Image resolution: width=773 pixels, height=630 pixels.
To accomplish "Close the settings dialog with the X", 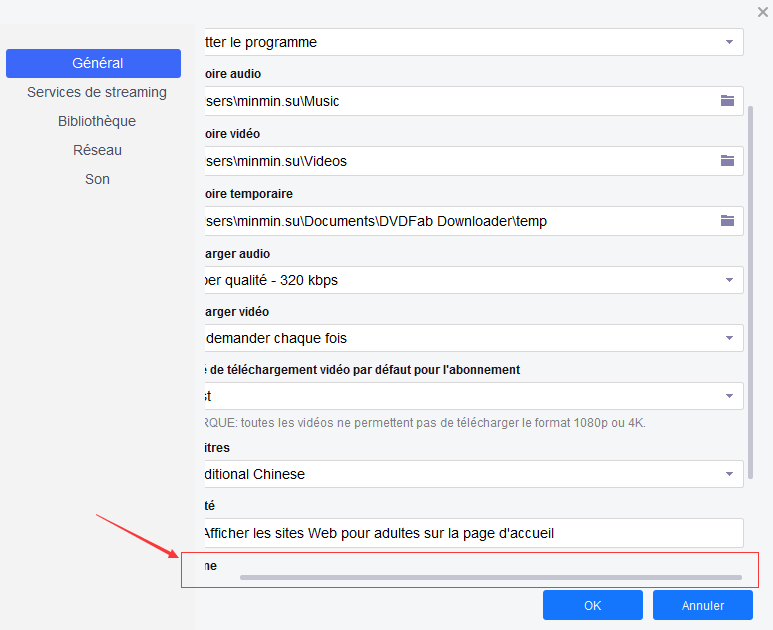I will point(763,11).
